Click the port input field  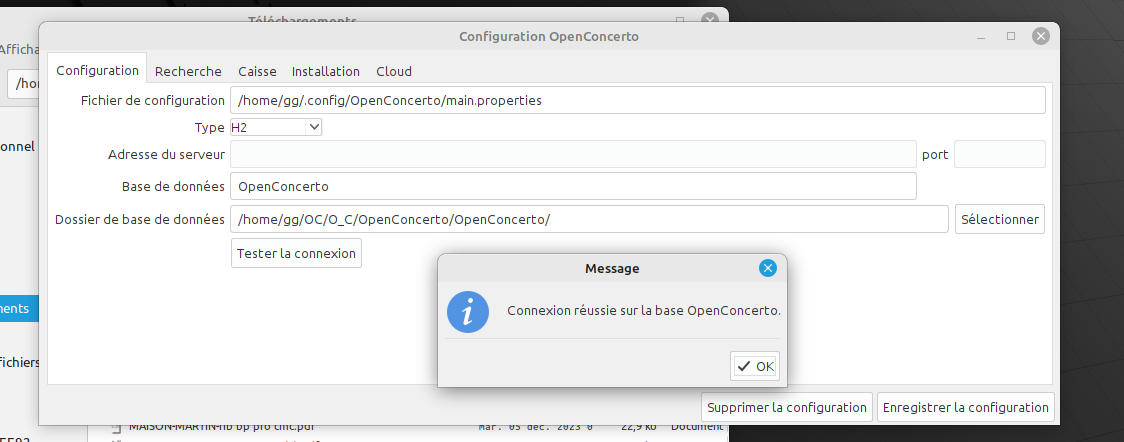point(999,154)
